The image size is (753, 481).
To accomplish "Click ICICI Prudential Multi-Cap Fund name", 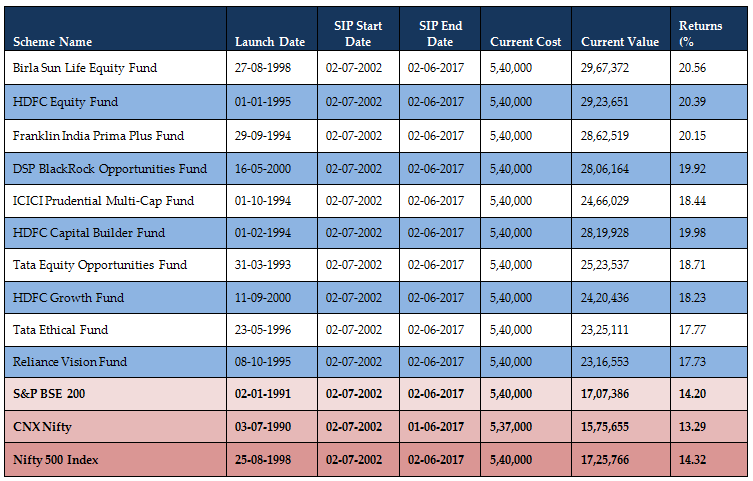I will [x=103, y=201].
